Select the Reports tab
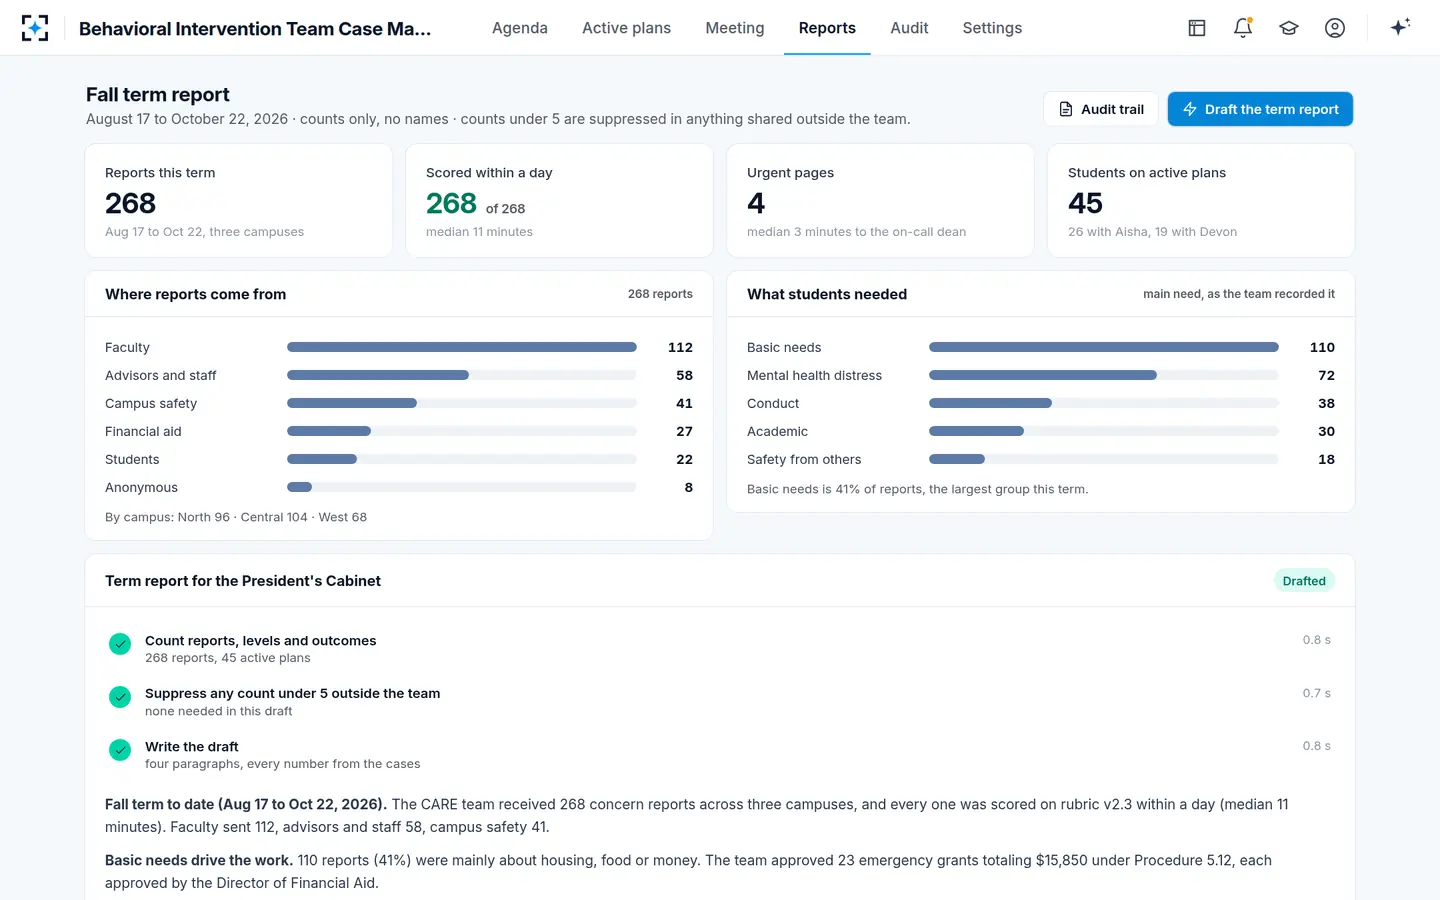 [x=827, y=28]
